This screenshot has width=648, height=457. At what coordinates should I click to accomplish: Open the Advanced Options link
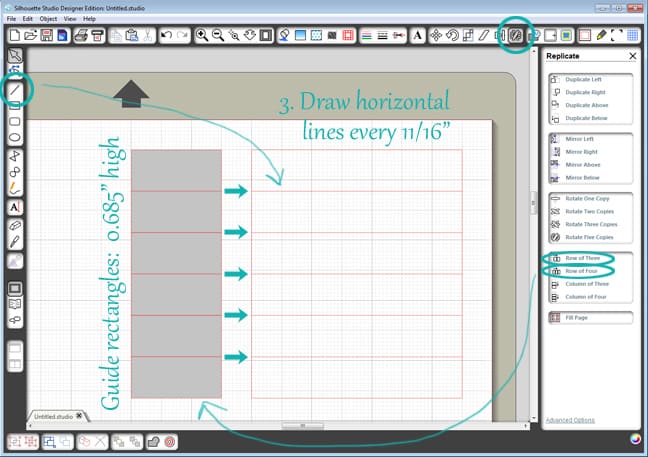point(570,420)
